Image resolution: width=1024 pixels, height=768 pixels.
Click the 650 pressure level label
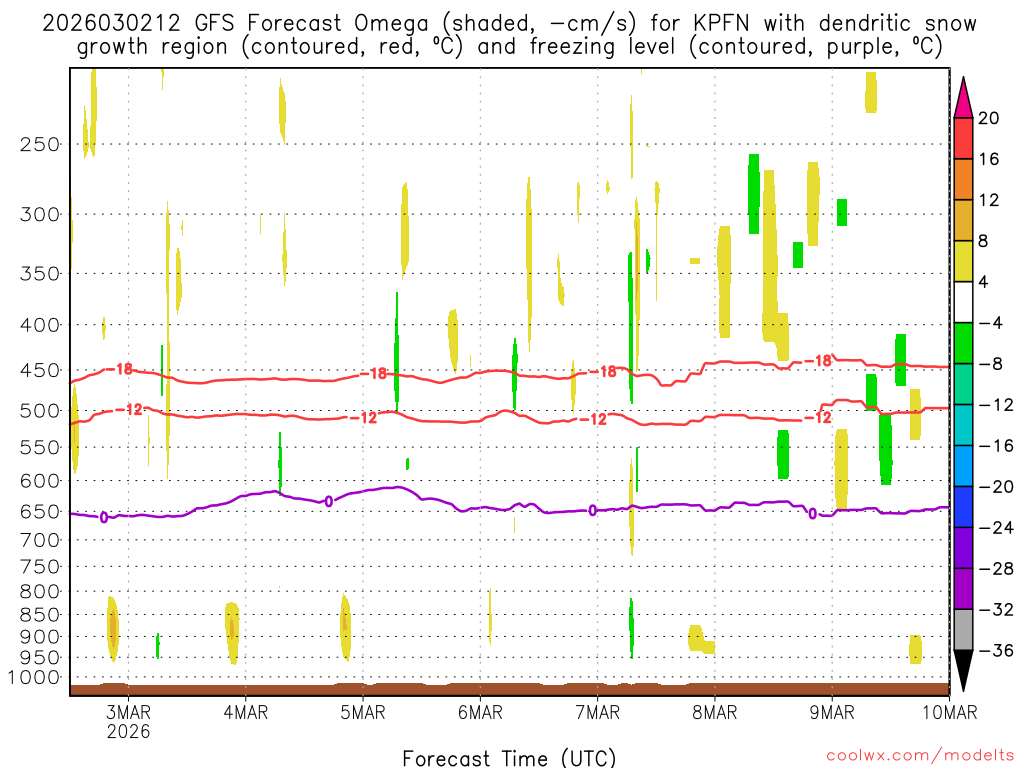click(40, 511)
